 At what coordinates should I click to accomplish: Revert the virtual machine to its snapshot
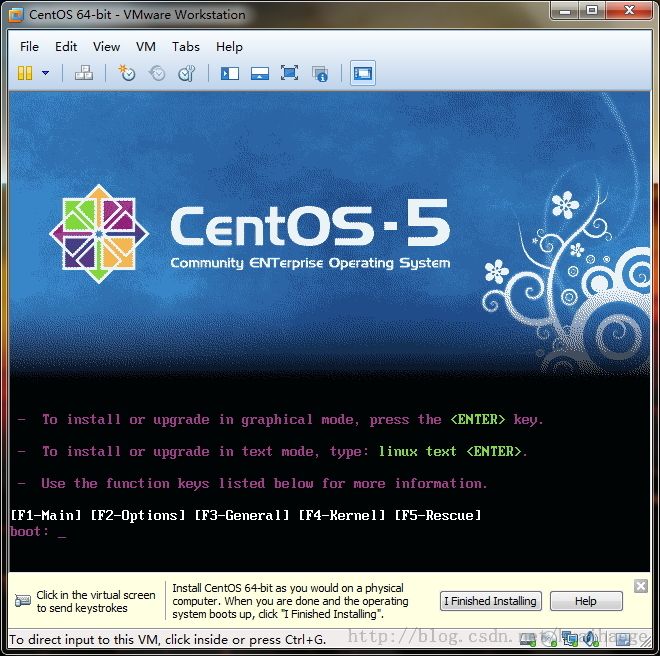click(x=157, y=73)
